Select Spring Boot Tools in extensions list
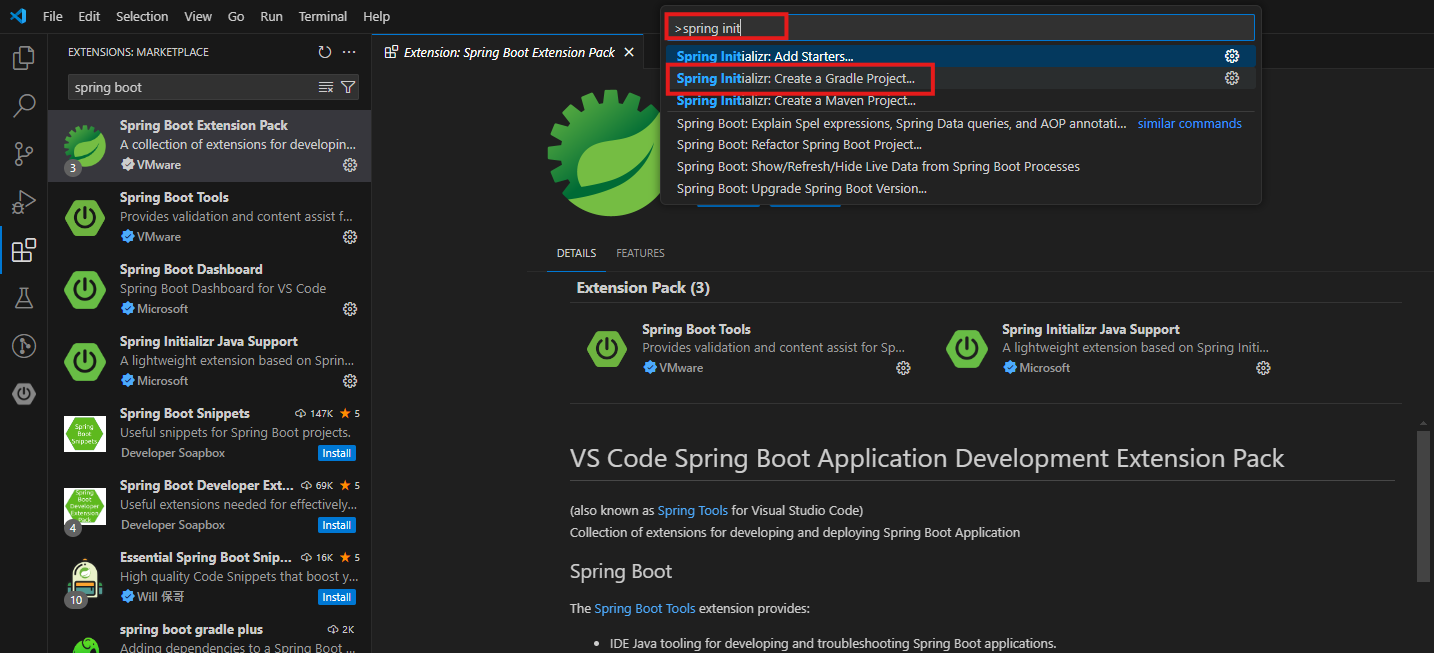The height and width of the screenshot is (653, 1434). click(x=210, y=217)
